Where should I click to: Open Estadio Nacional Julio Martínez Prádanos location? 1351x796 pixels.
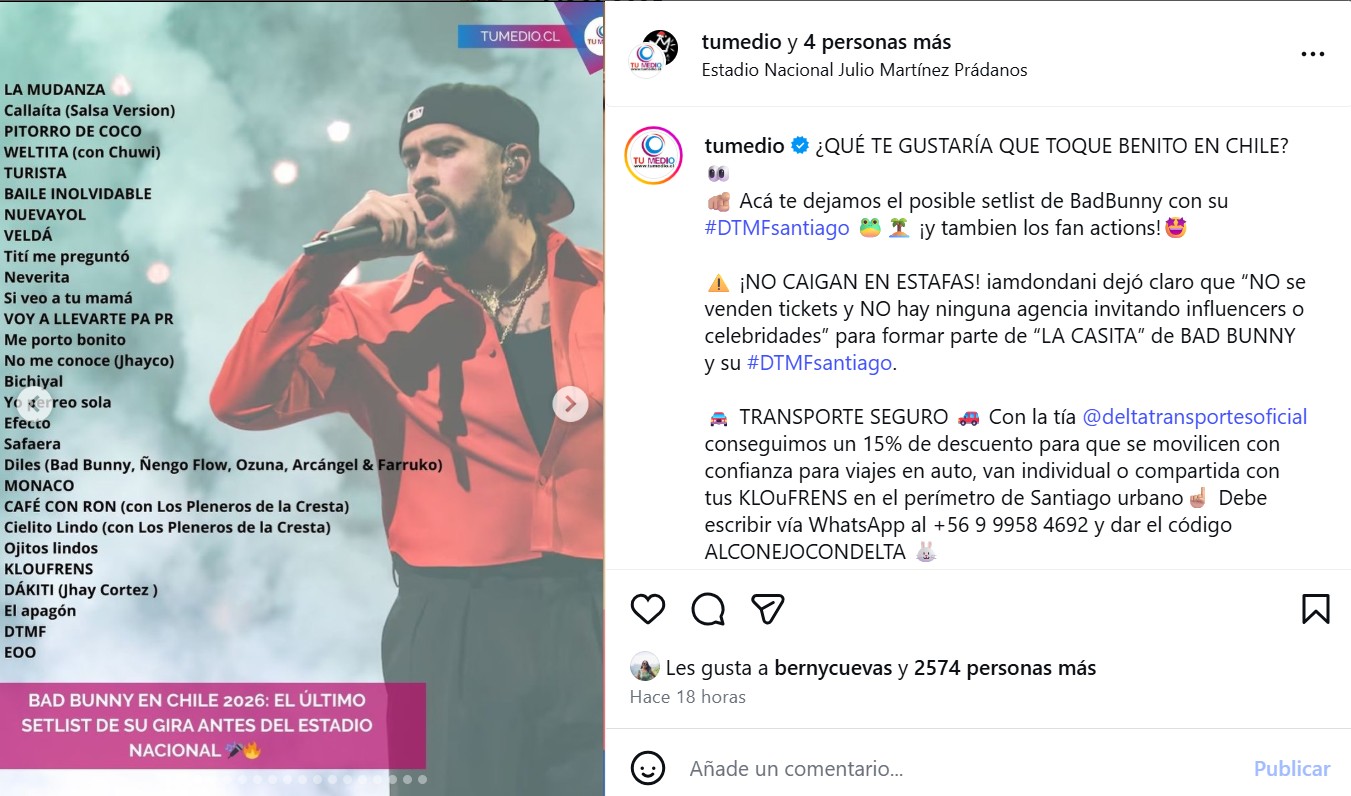(x=865, y=70)
